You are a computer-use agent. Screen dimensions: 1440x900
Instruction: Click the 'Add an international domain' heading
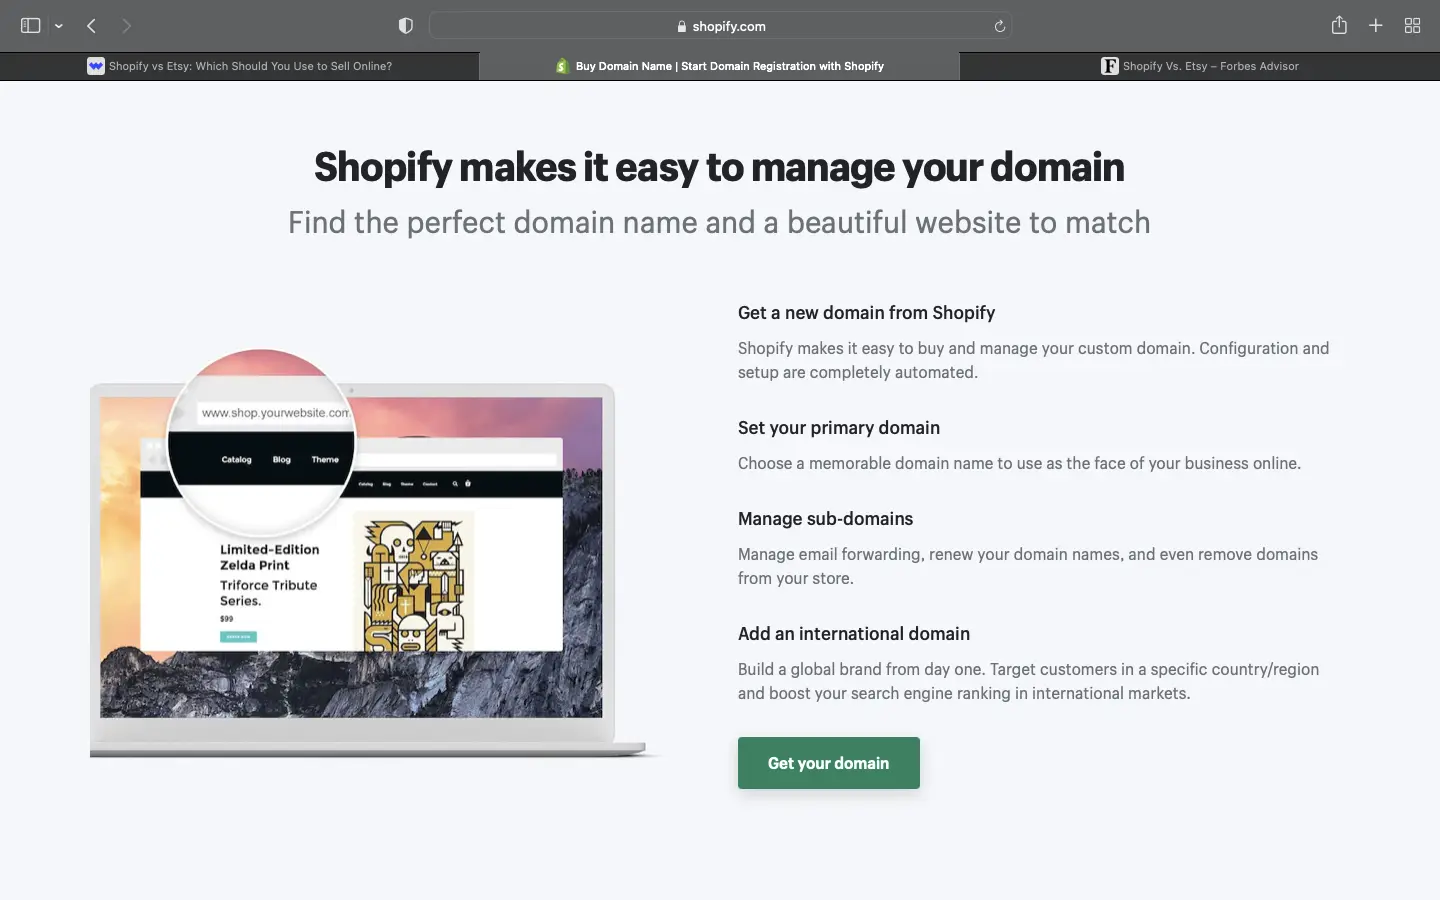[854, 634]
